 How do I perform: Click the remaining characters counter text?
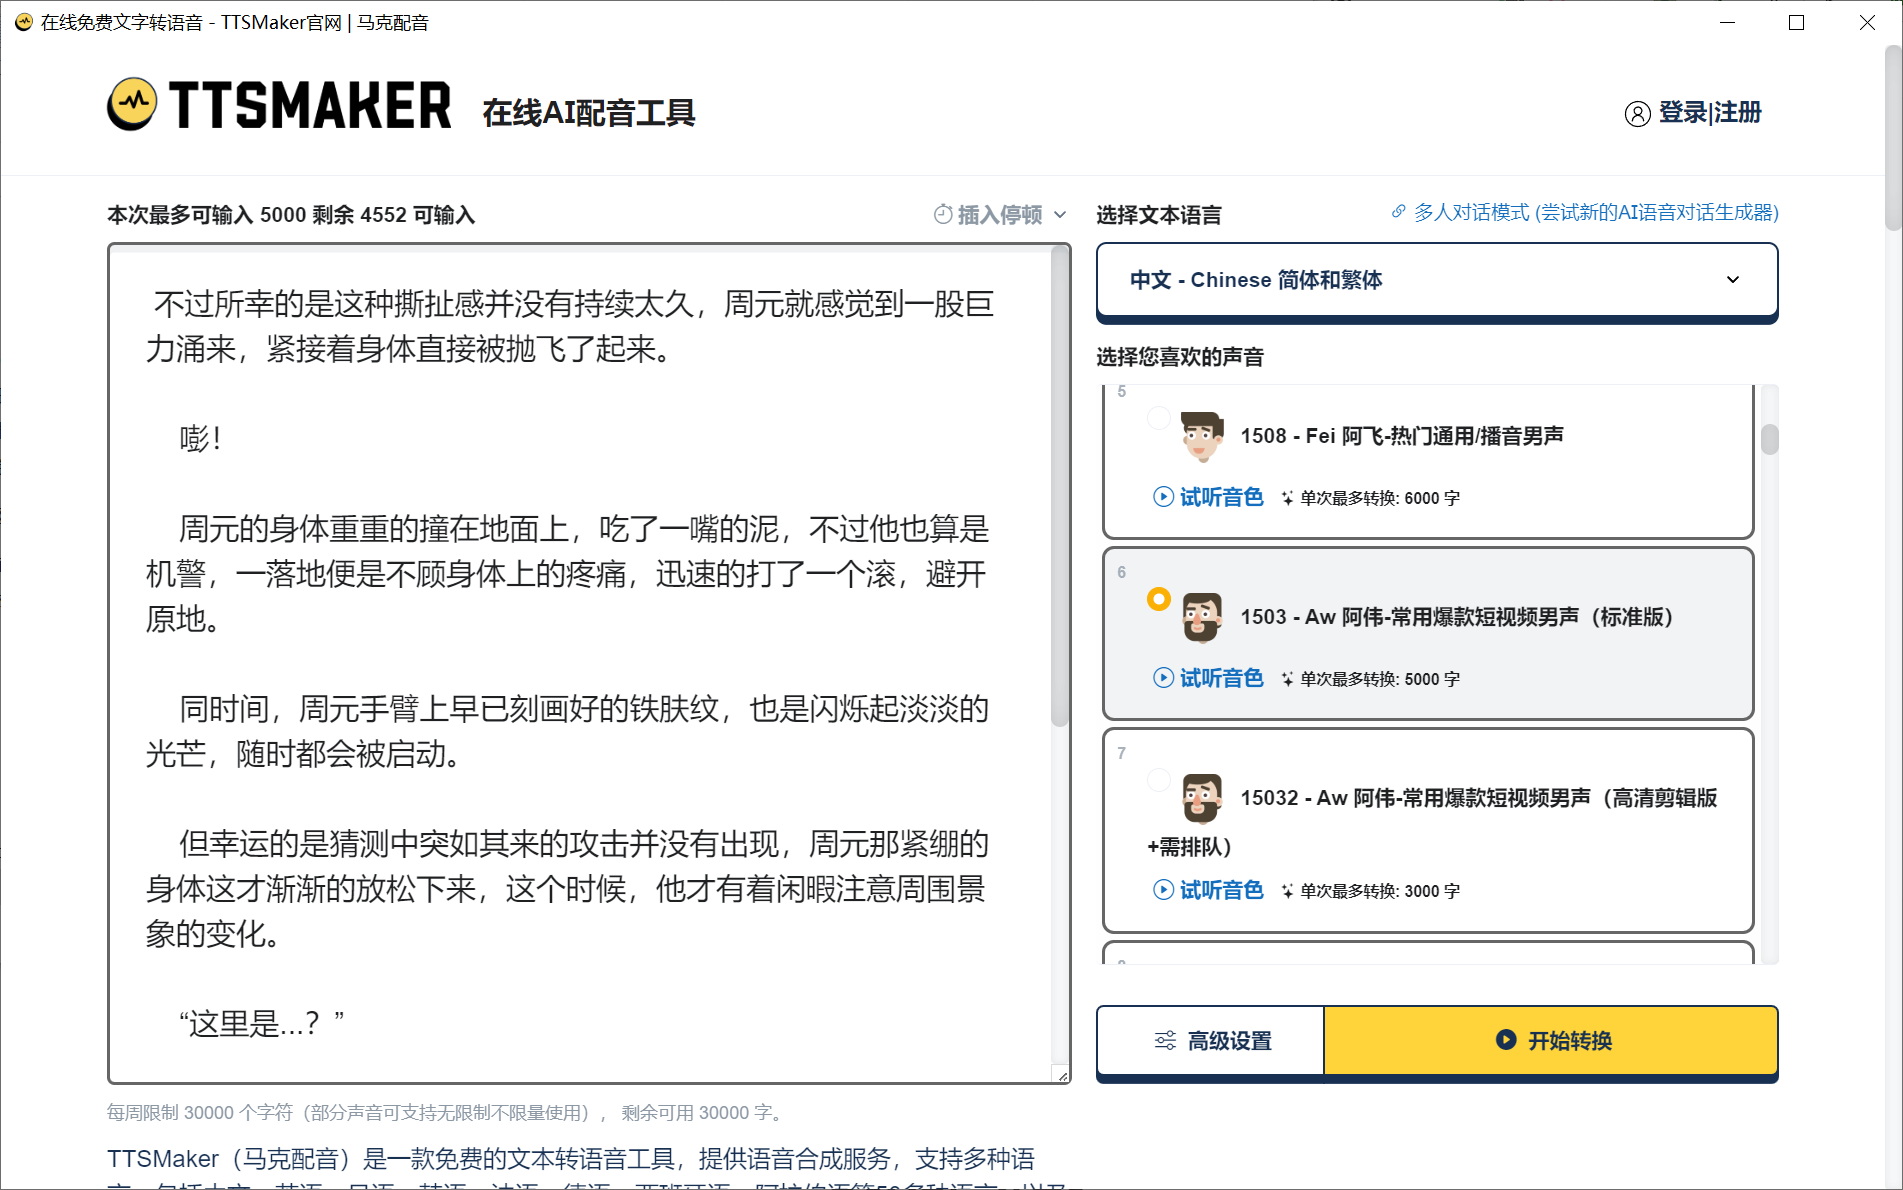point(291,215)
